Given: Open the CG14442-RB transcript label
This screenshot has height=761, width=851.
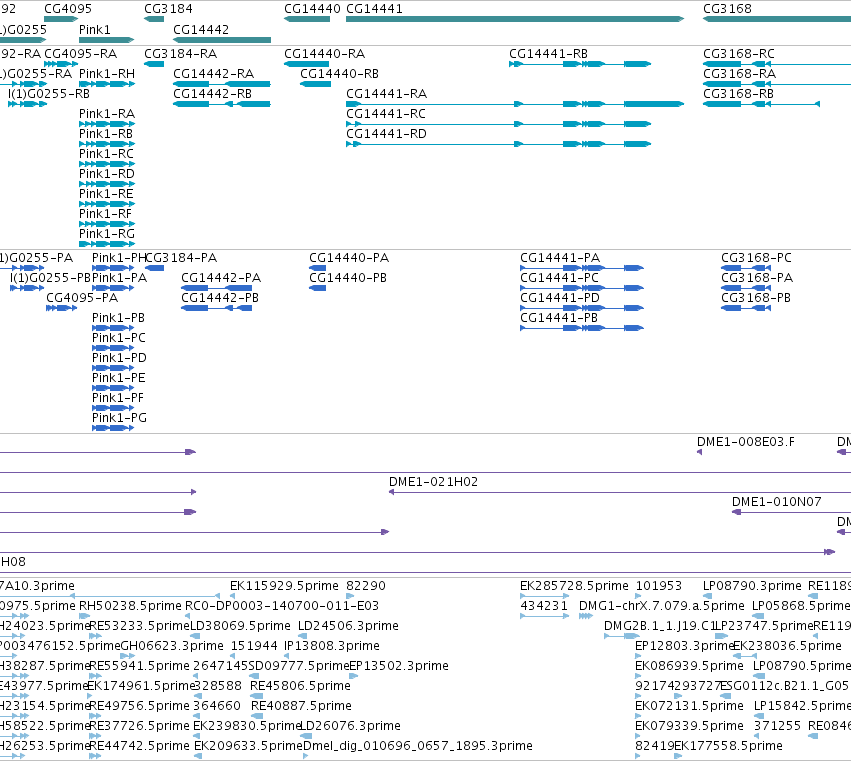Looking at the screenshot, I should (x=212, y=94).
